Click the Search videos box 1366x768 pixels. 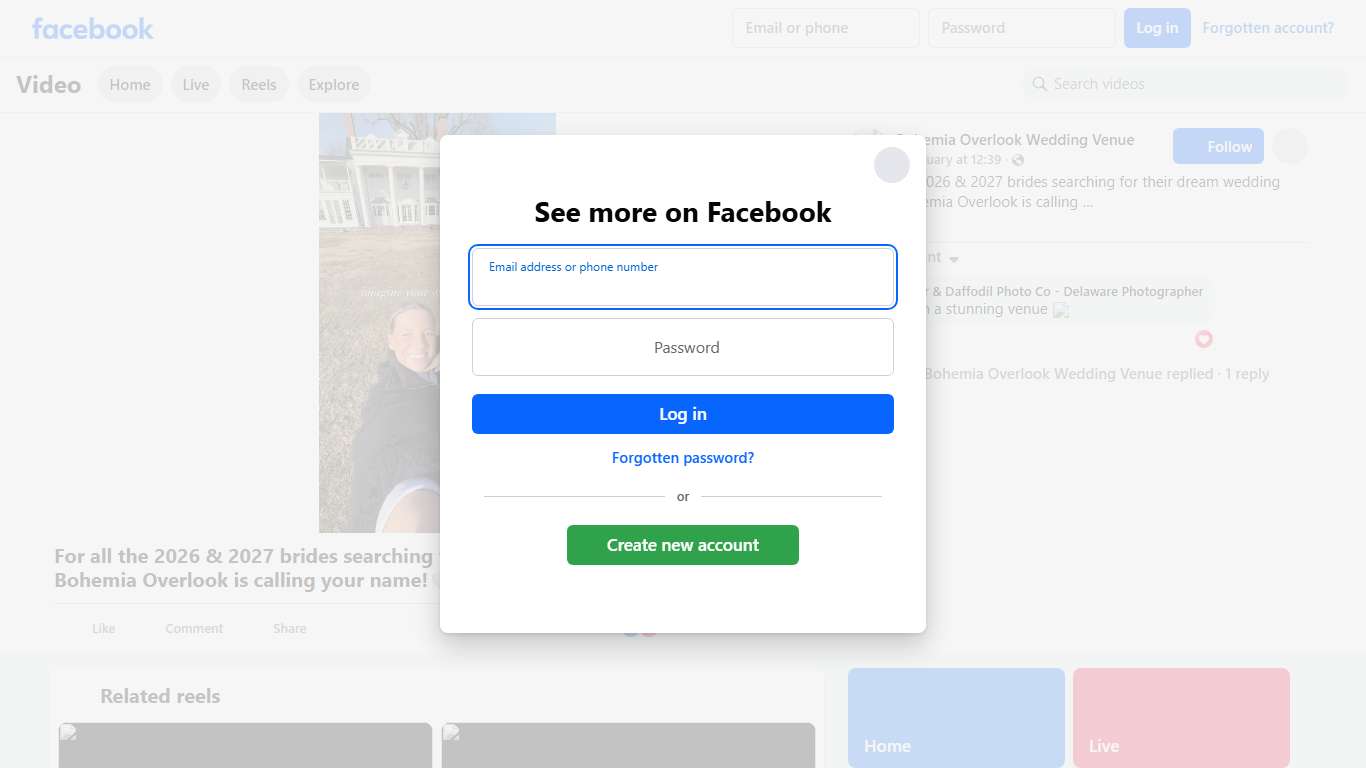(x=1185, y=84)
